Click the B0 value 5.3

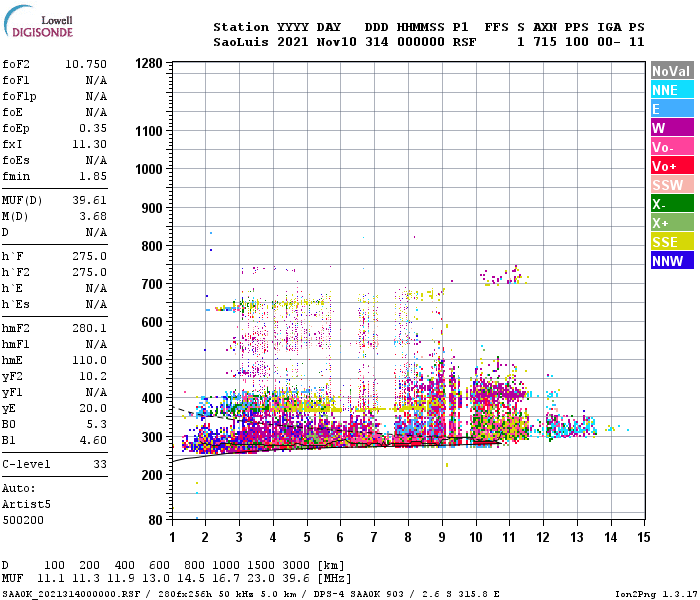tap(96, 424)
